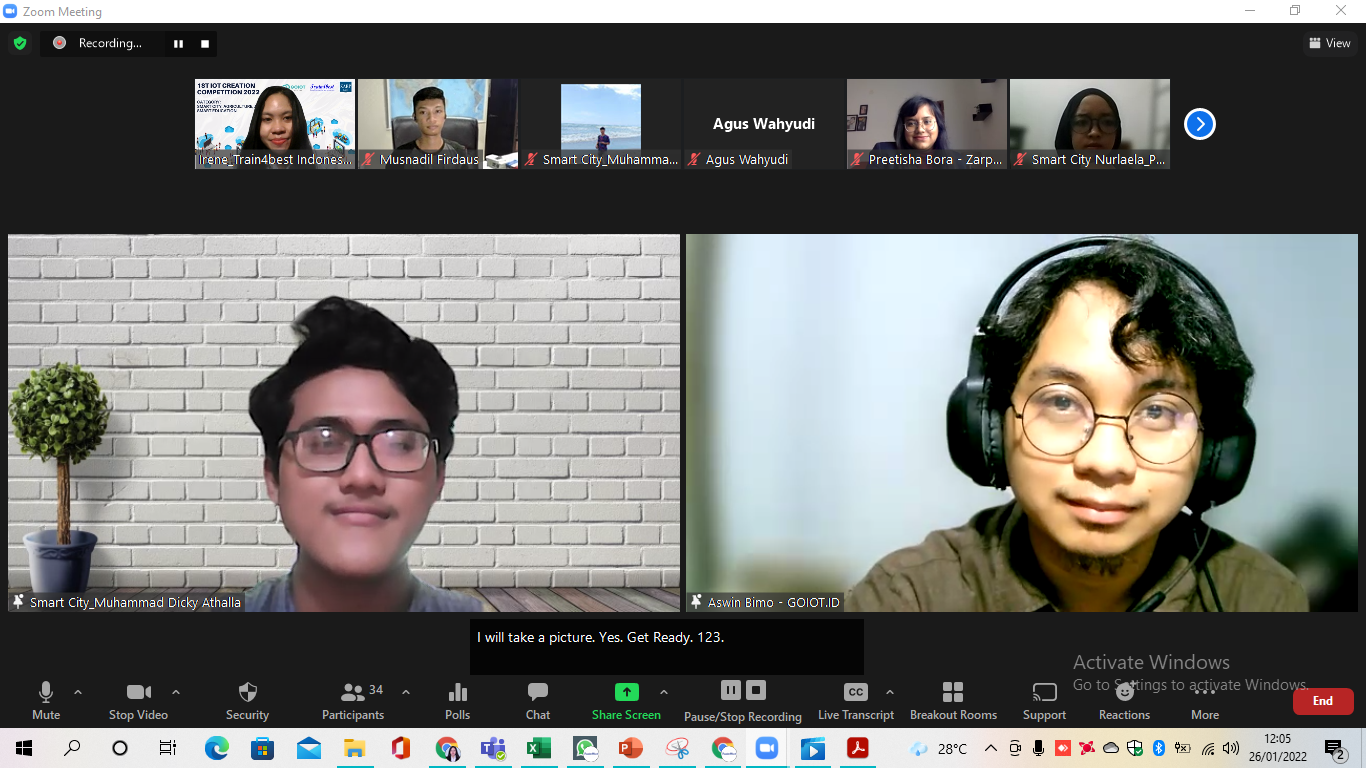Click the Recording... status label
Image resolution: width=1366 pixels, height=768 pixels.
110,43
